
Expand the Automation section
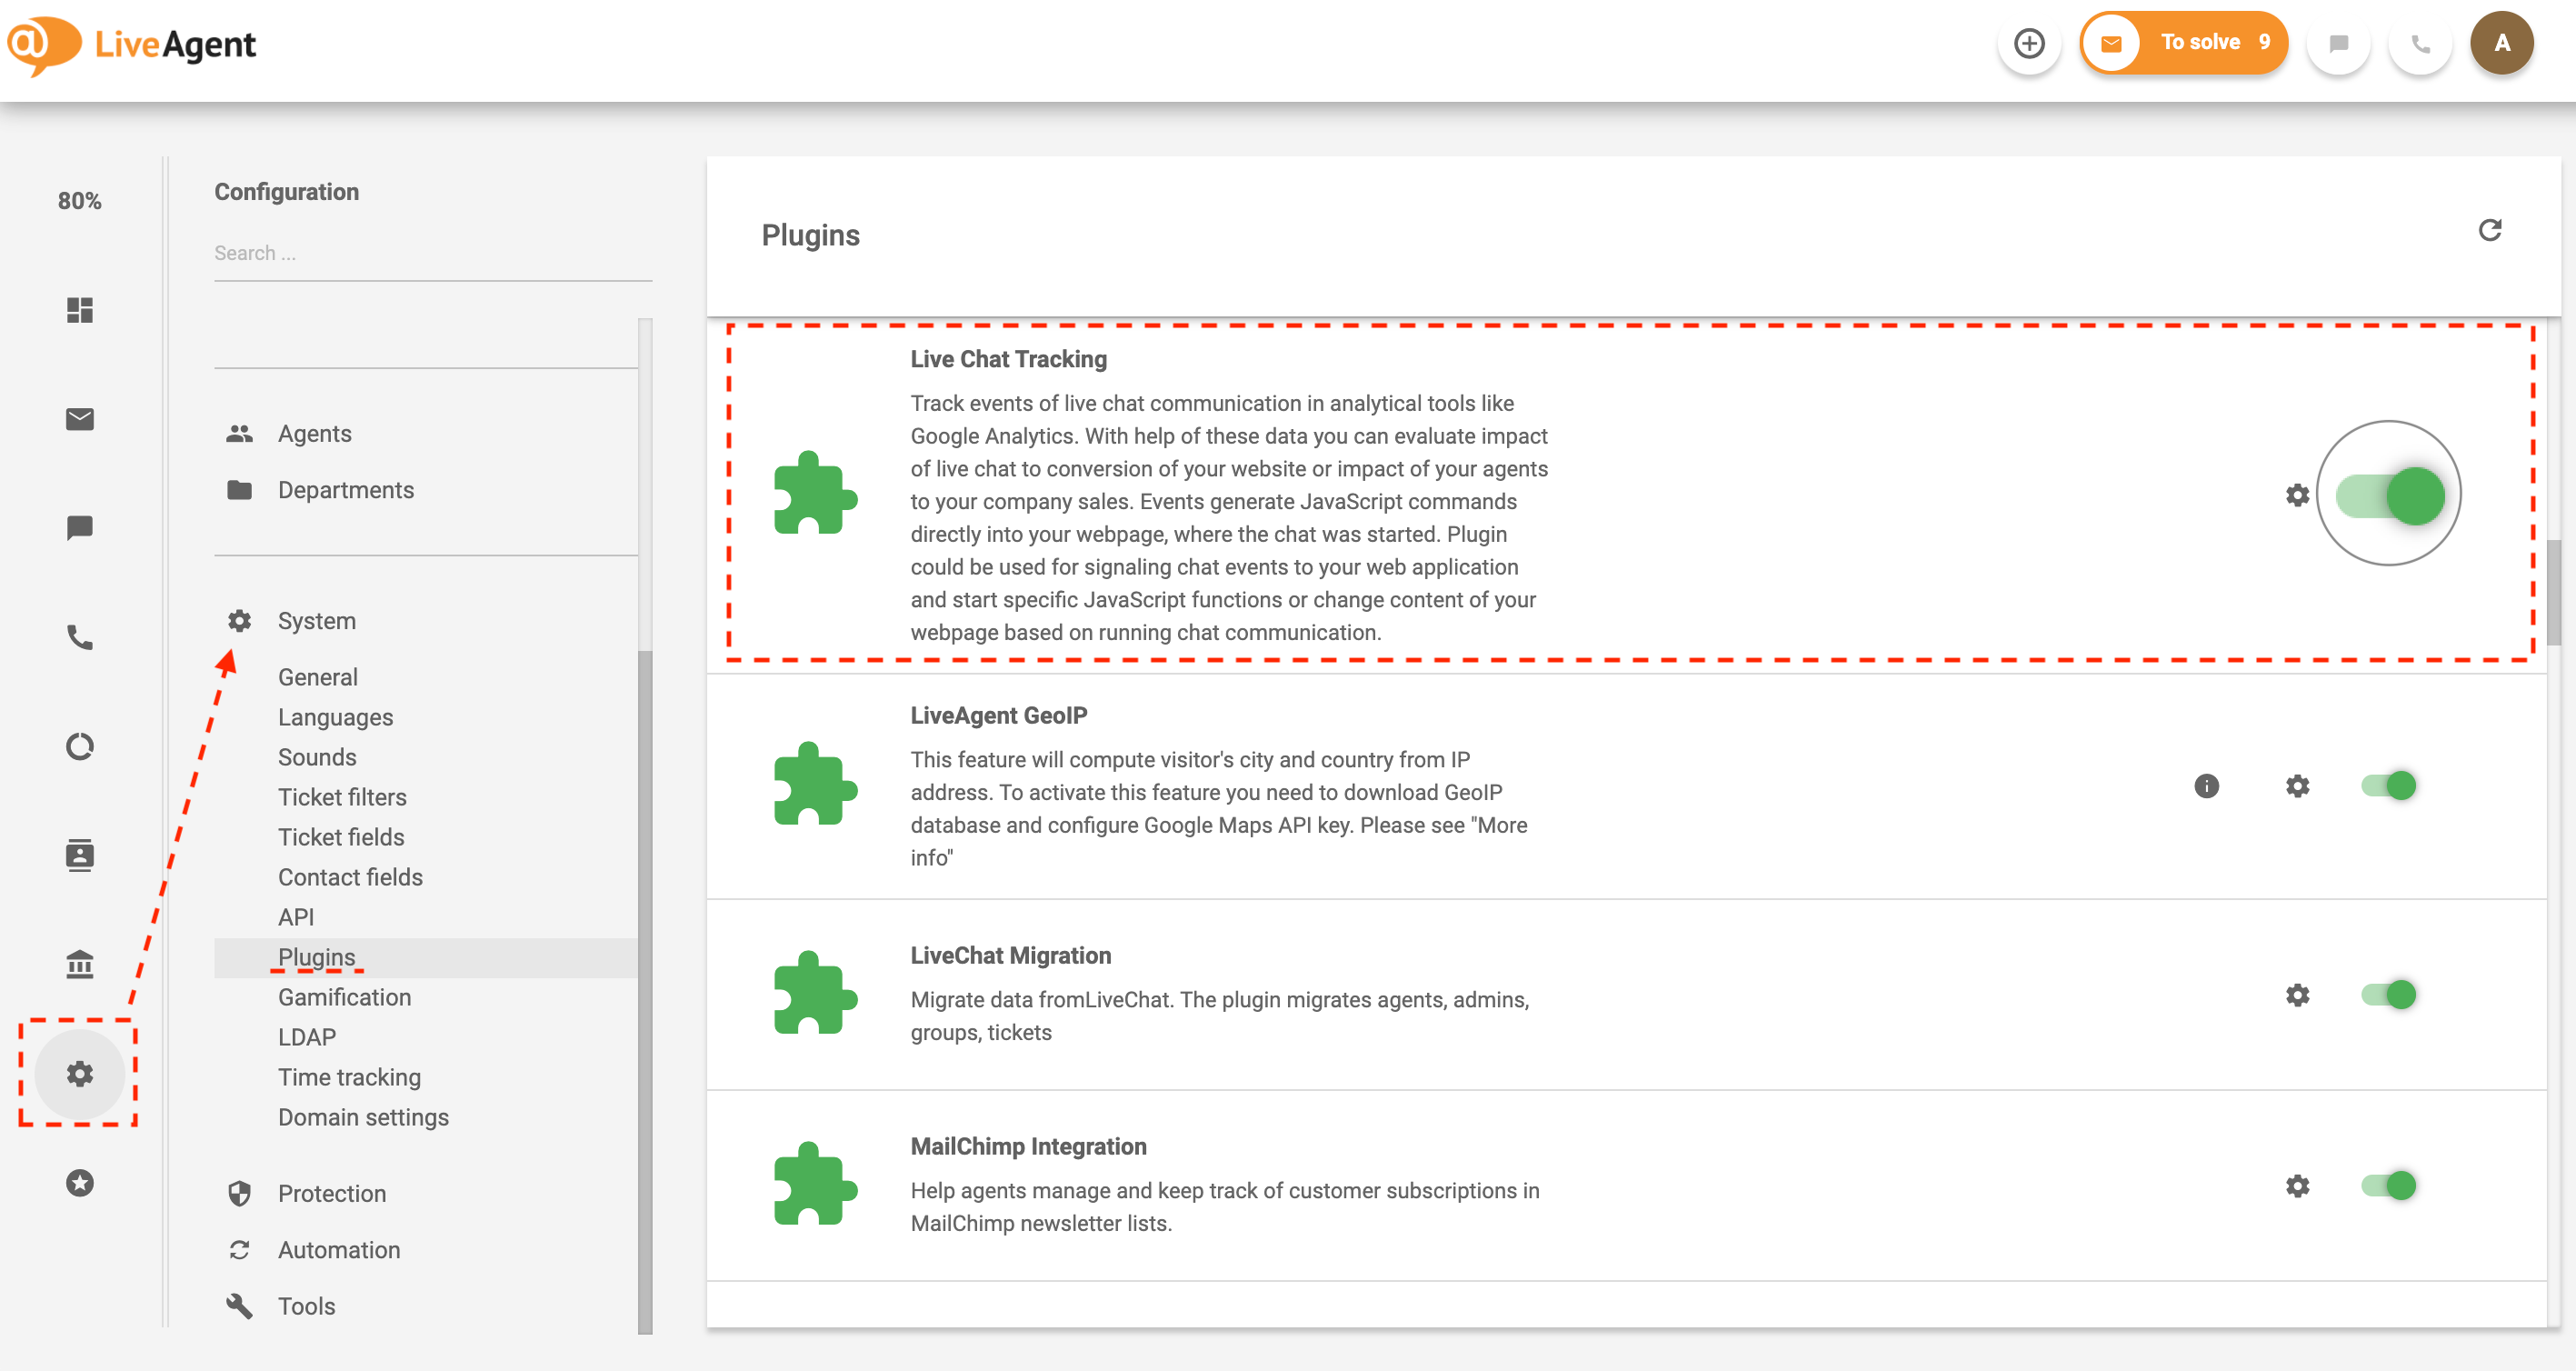point(338,1250)
